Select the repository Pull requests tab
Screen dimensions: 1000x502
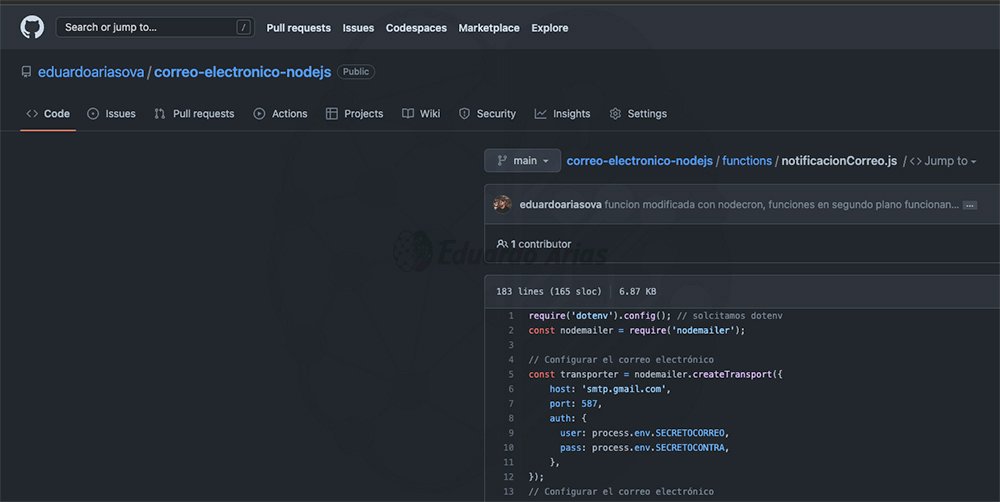[195, 114]
